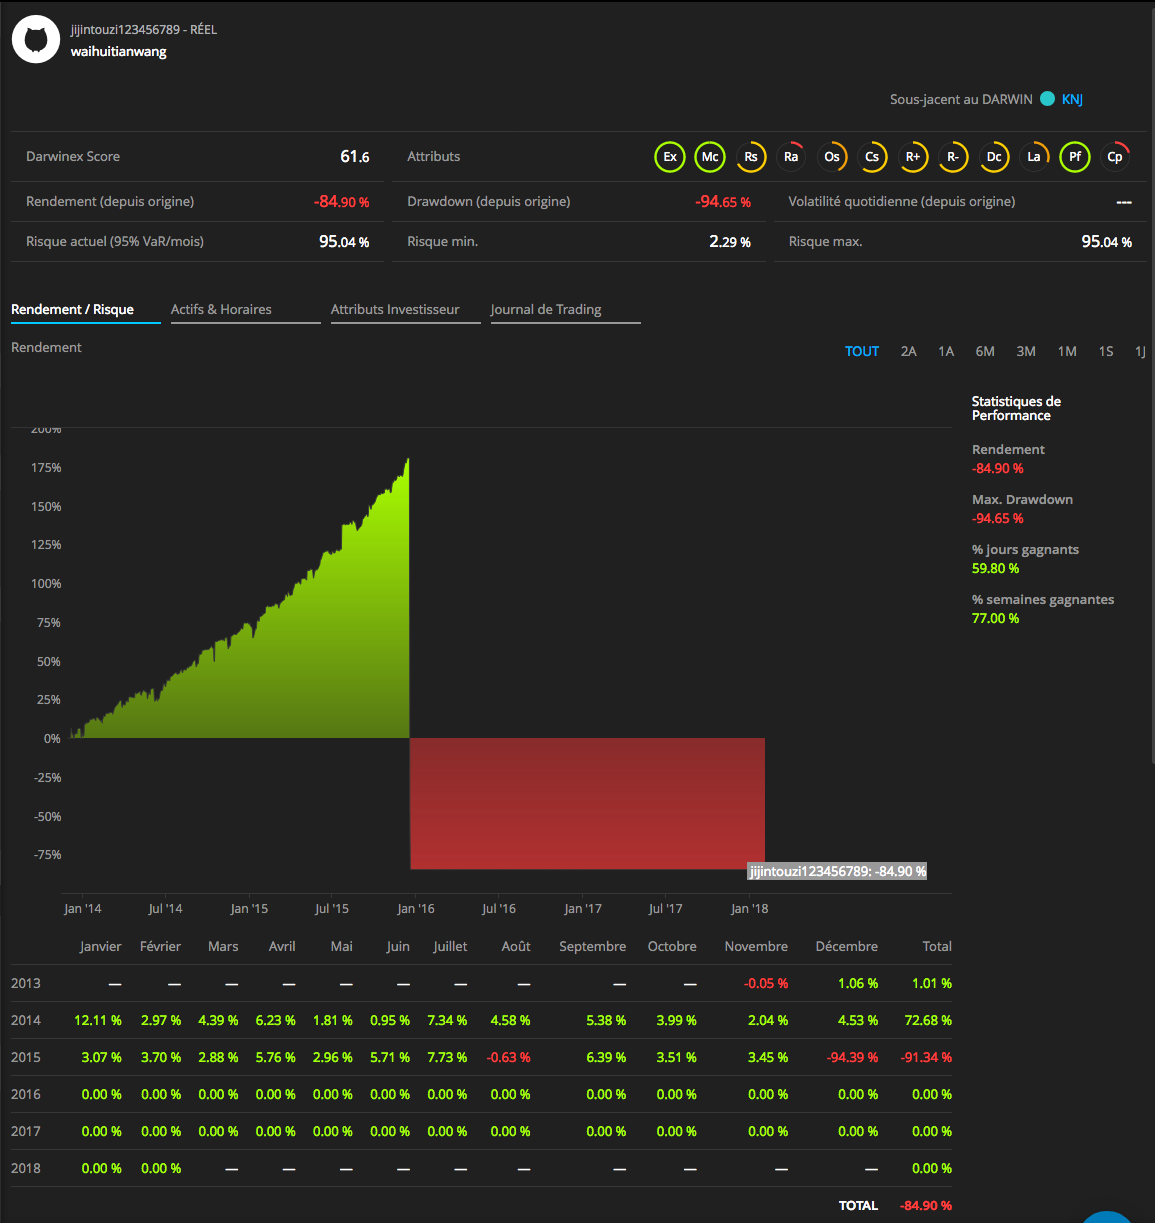Select the 1M time range
Viewport: 1155px width, 1223px height.
tap(1067, 351)
